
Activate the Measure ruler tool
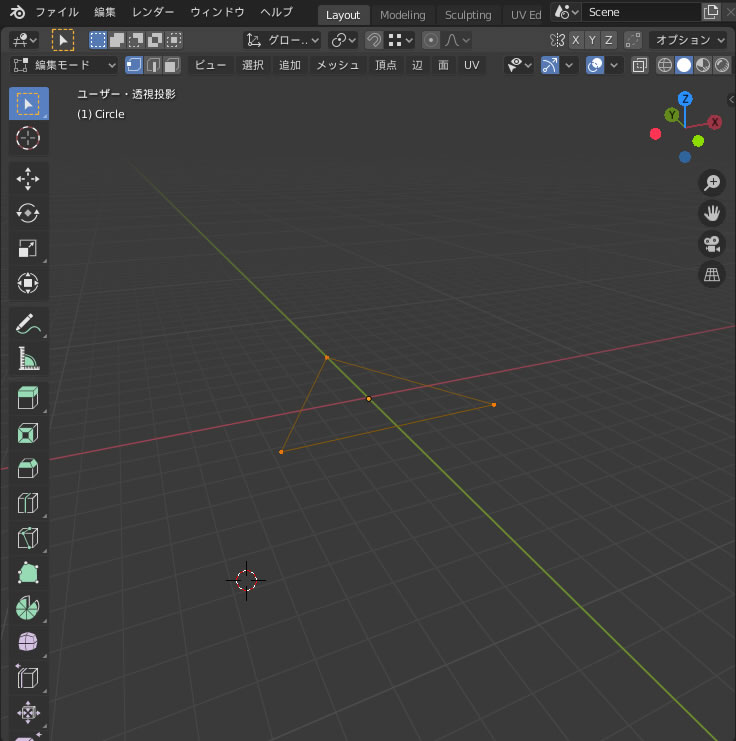point(28,359)
